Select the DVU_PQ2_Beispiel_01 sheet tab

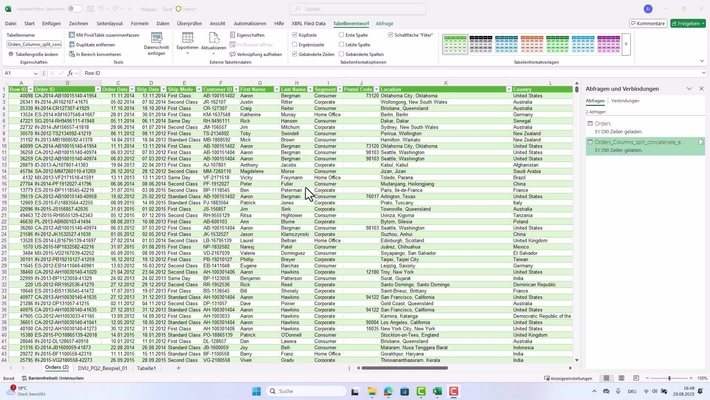click(103, 368)
